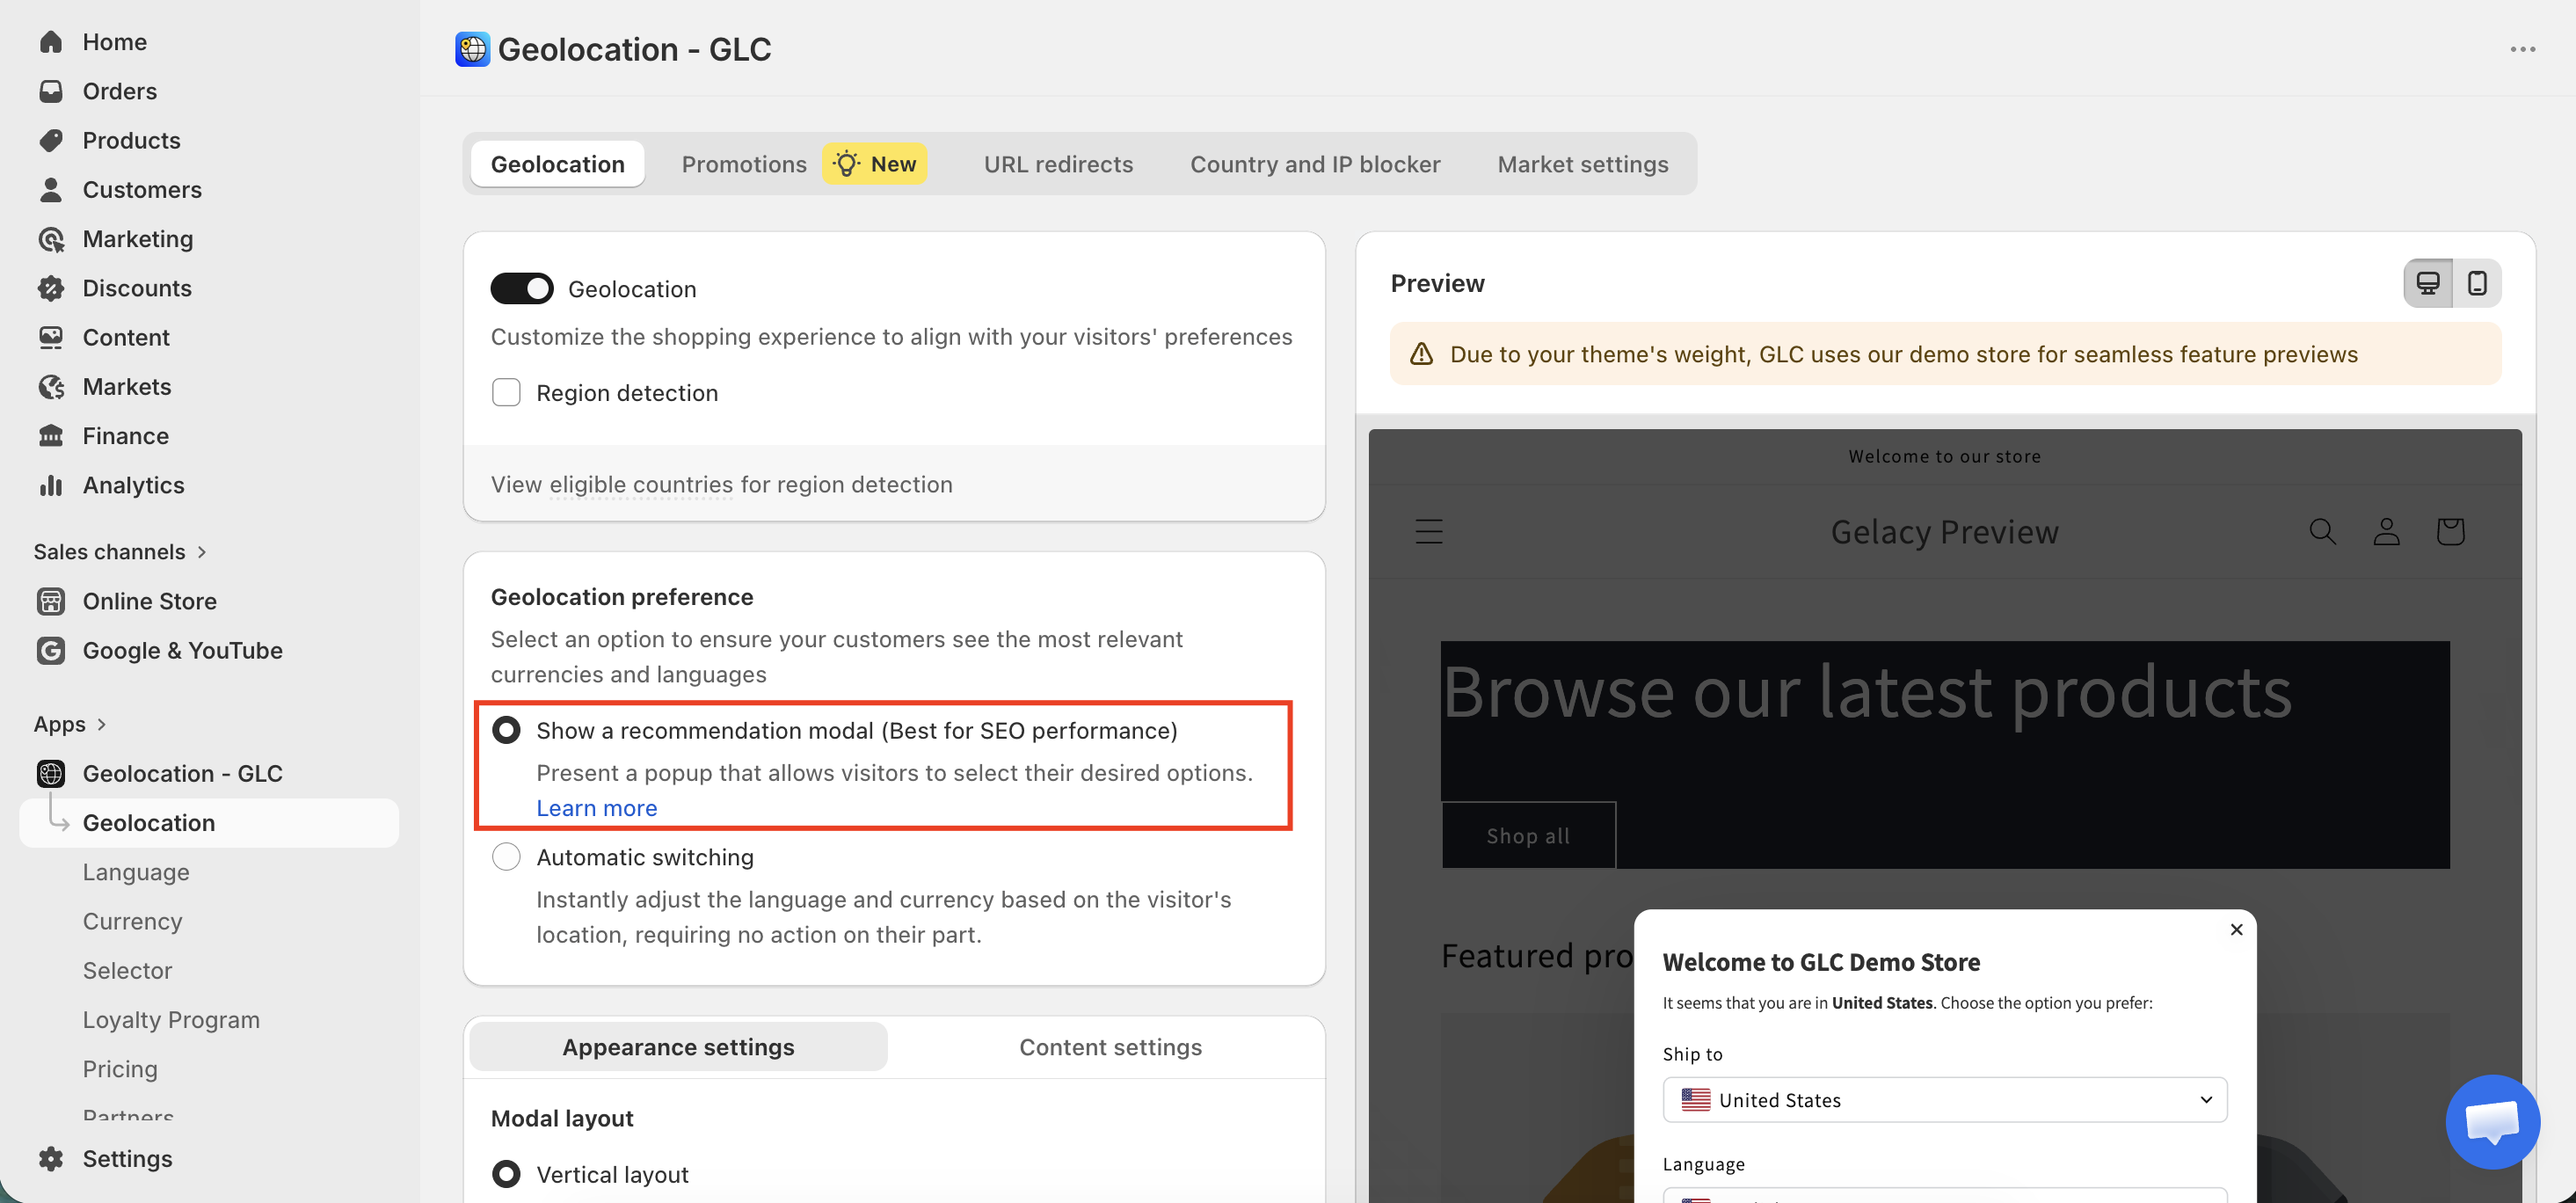Click the theme weight warning banner
This screenshot has width=2576, height=1203.
click(x=1945, y=354)
